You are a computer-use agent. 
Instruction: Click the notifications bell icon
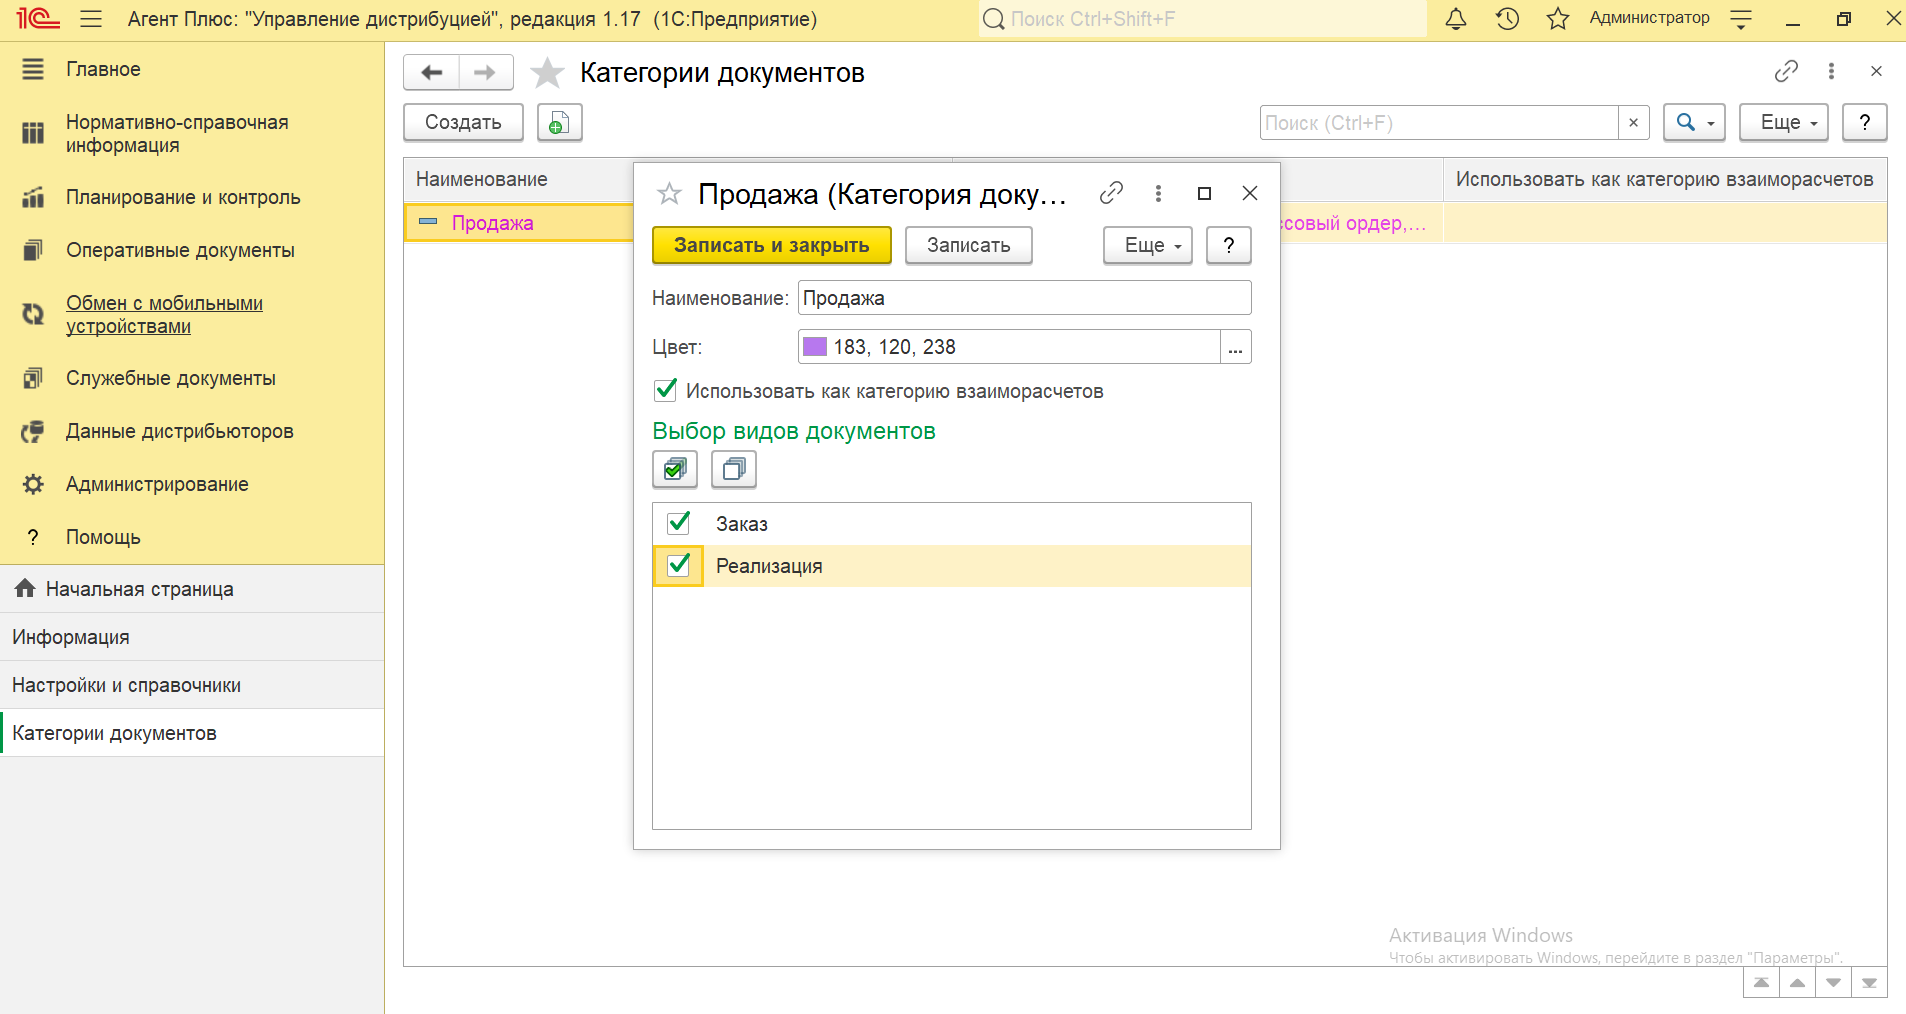click(1456, 19)
